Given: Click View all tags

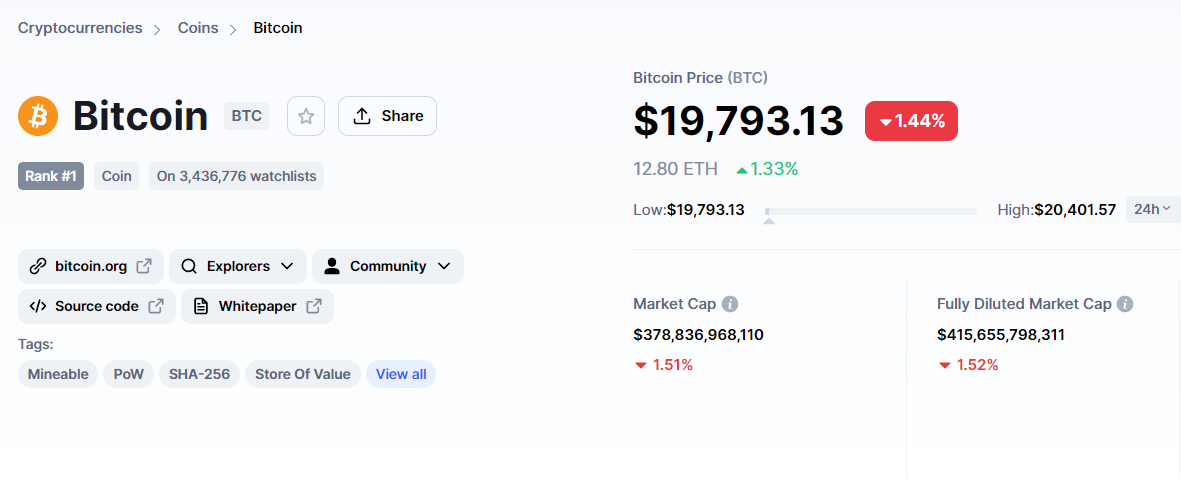Looking at the screenshot, I should (401, 374).
